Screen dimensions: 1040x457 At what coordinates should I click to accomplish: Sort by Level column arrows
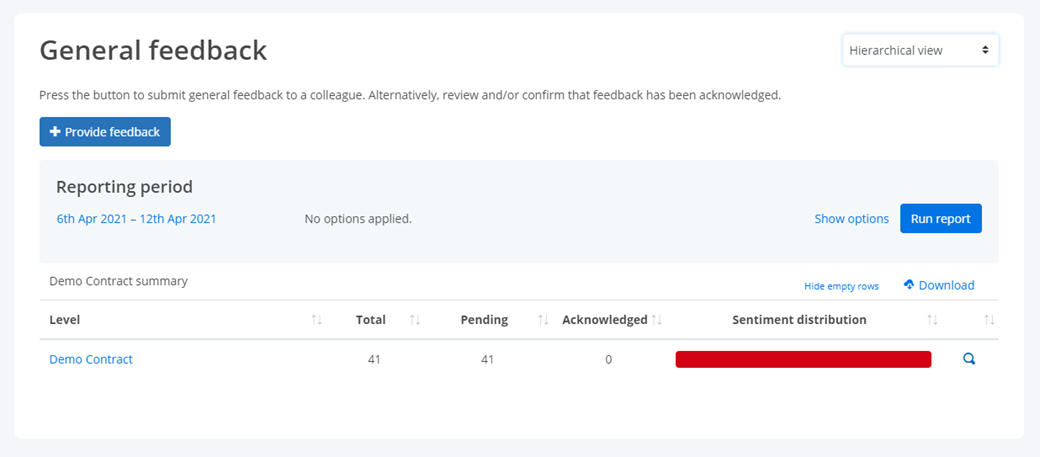[316, 320]
